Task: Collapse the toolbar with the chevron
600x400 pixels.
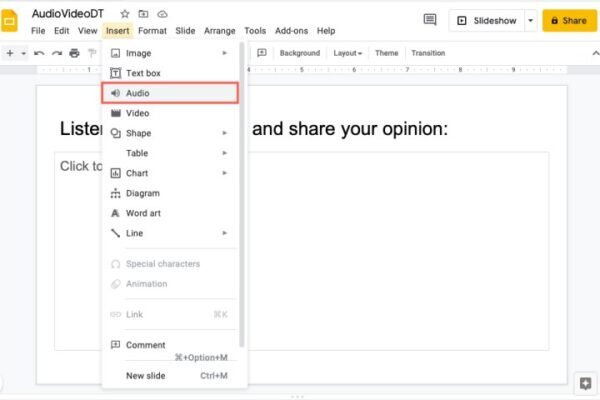Action: coord(595,53)
